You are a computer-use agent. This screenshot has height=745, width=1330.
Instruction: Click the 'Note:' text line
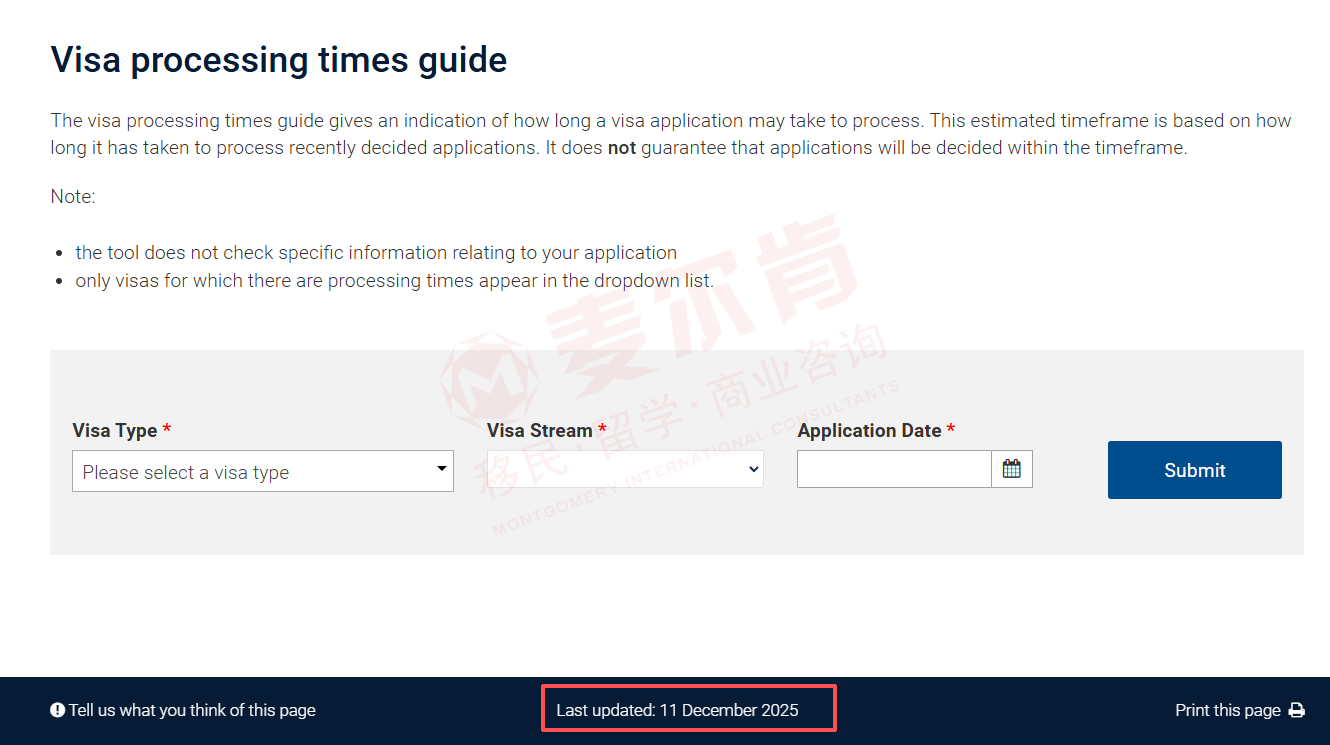(x=73, y=197)
